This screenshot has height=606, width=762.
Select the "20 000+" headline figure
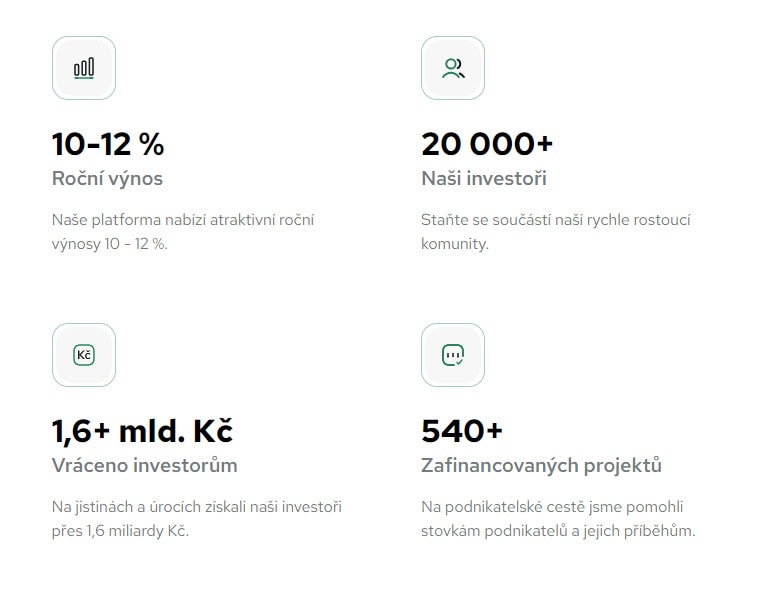coord(487,144)
